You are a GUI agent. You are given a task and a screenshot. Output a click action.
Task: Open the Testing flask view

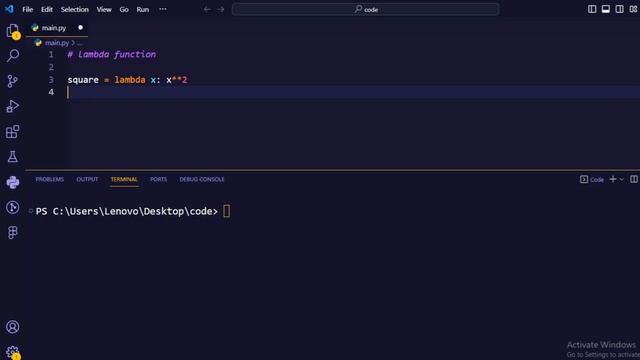coord(13,157)
